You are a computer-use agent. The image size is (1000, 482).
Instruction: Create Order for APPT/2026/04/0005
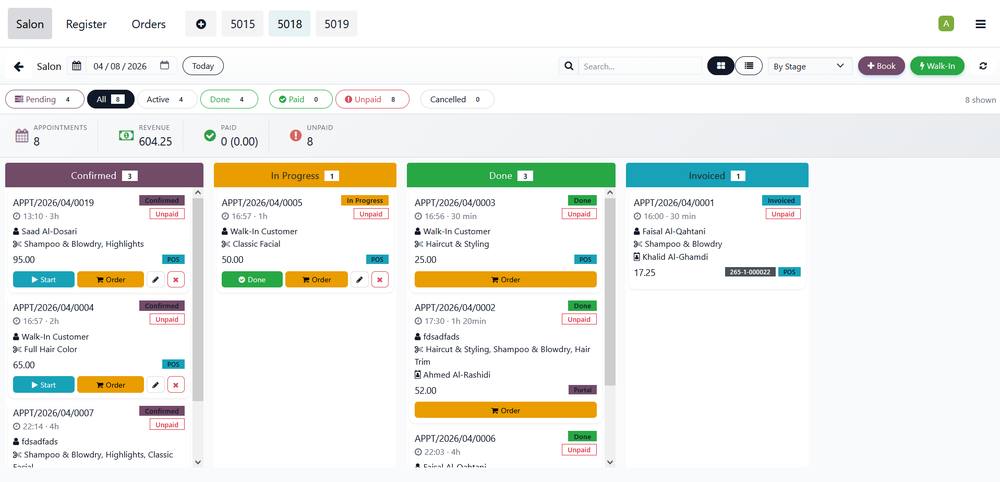click(x=316, y=279)
